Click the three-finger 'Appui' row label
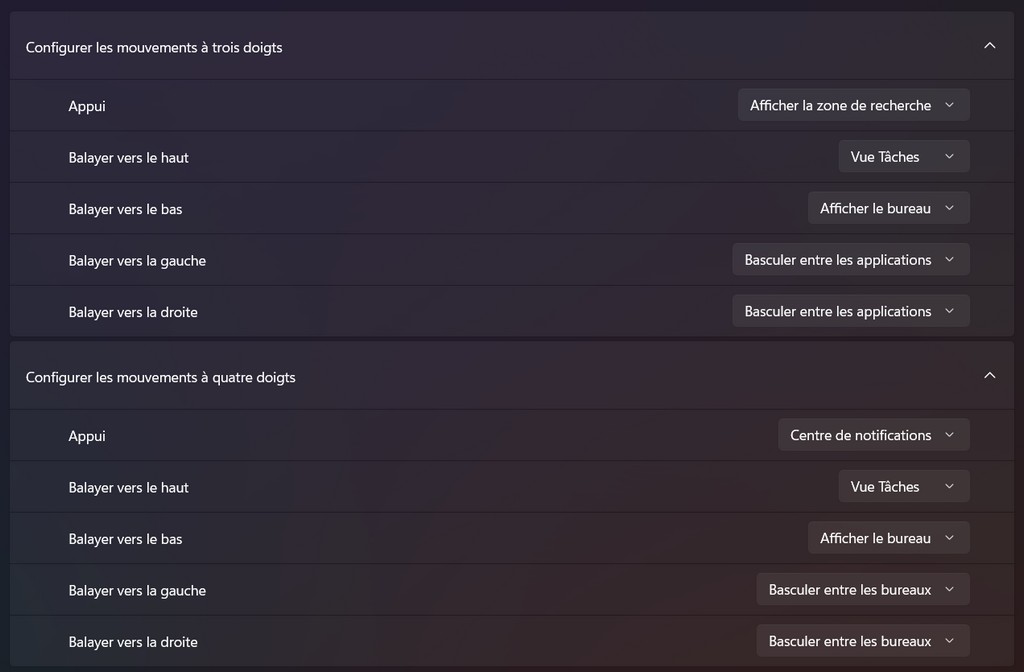Viewport: 1024px width, 672px height. (x=87, y=106)
